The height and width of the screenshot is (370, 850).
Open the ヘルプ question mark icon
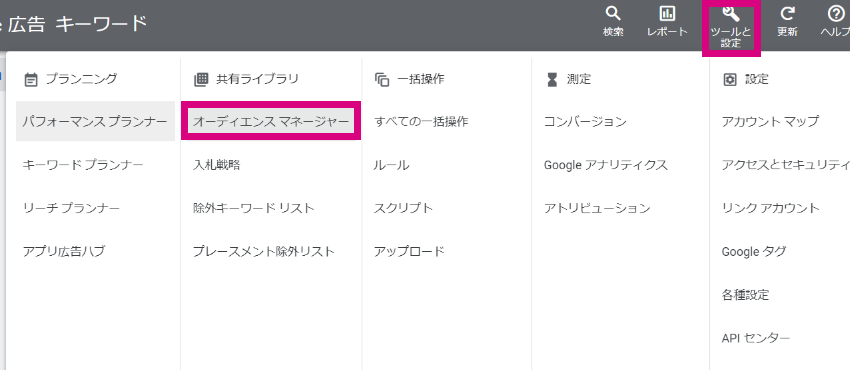click(x=835, y=14)
